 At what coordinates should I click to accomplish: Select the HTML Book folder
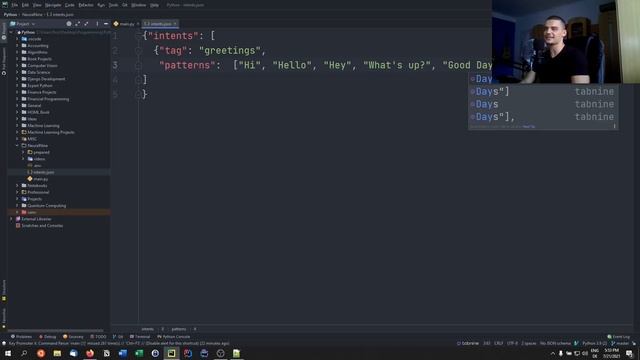[38, 112]
